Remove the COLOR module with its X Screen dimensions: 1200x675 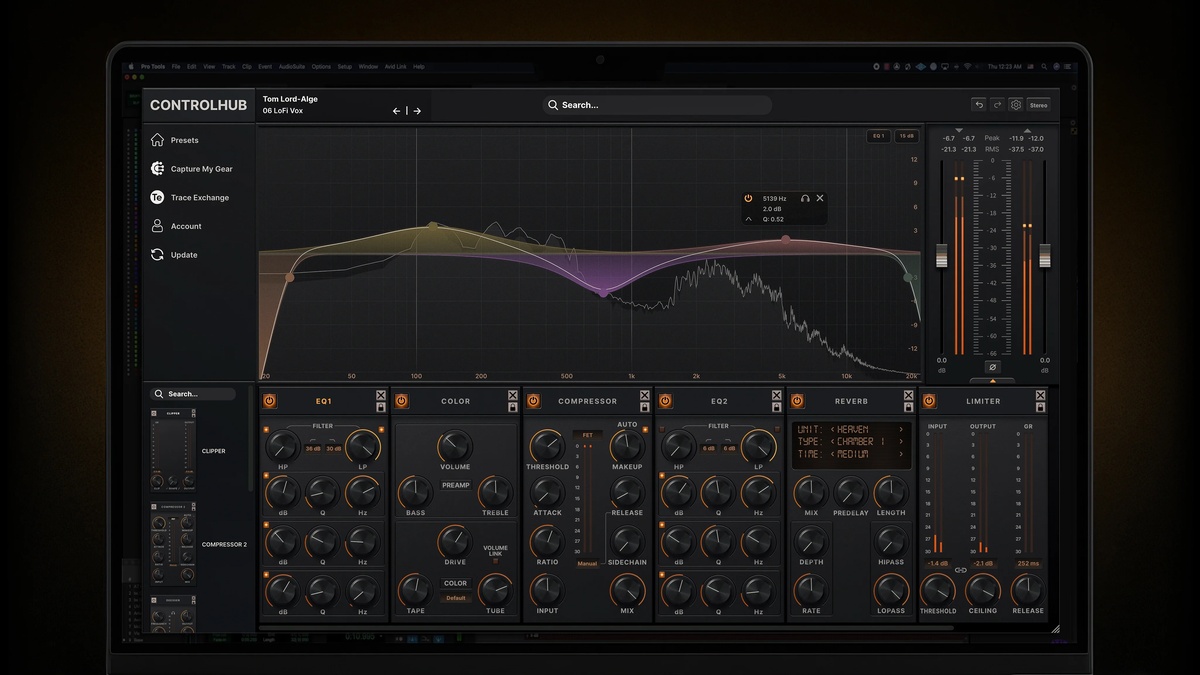tap(512, 396)
